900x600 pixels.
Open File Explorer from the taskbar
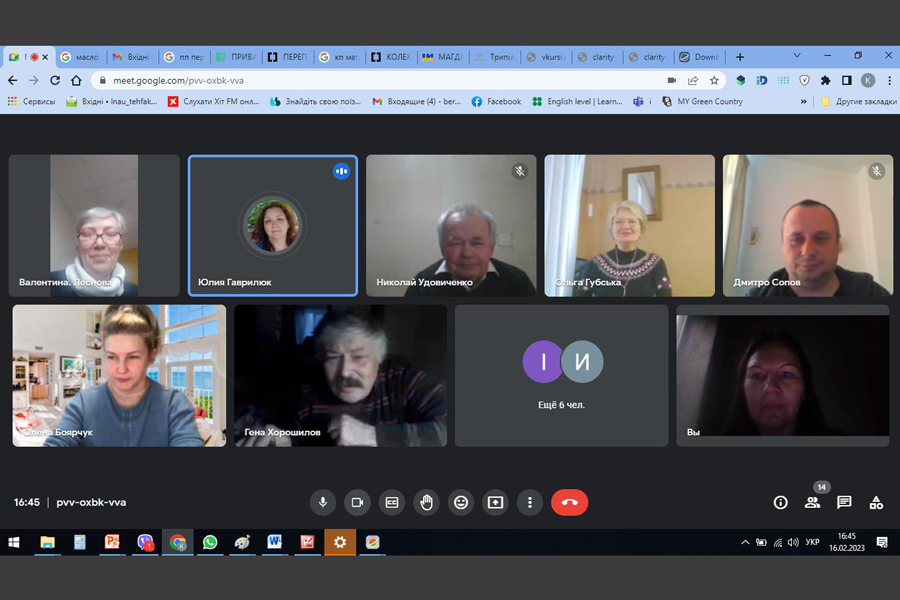pos(48,542)
